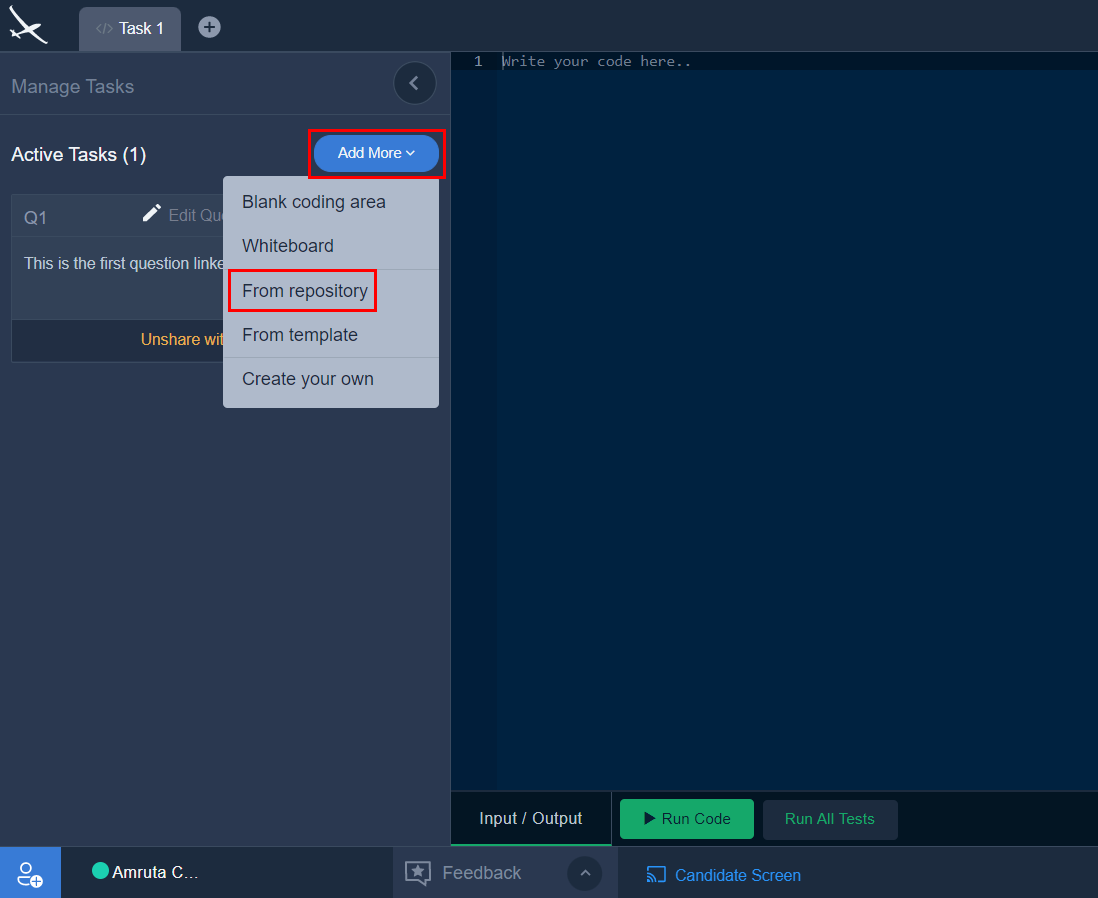Click the Feedback star icon
1098x898 pixels.
pos(417,872)
